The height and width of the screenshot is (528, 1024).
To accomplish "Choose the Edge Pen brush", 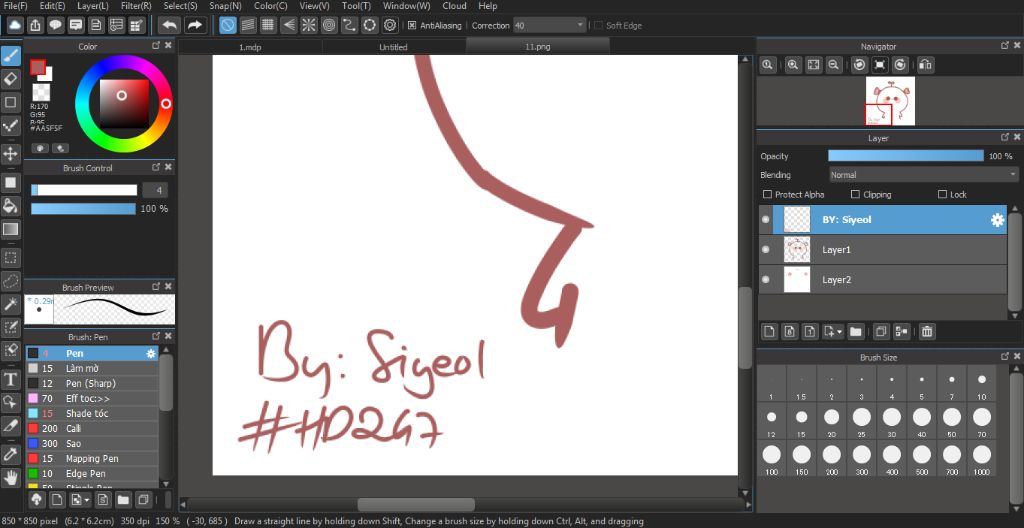I will 92,474.
